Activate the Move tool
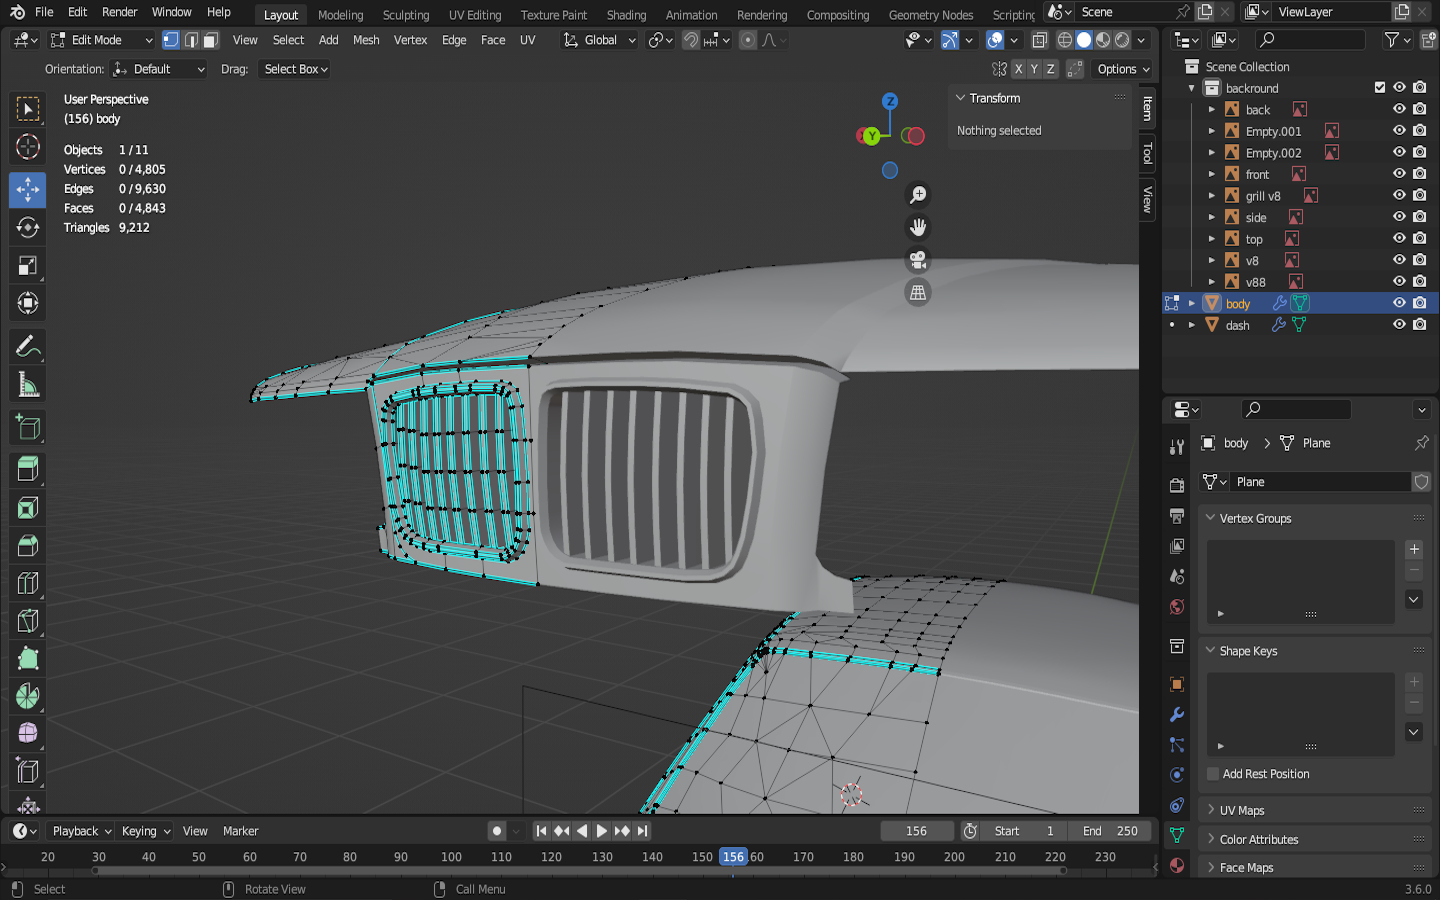 click(x=28, y=190)
